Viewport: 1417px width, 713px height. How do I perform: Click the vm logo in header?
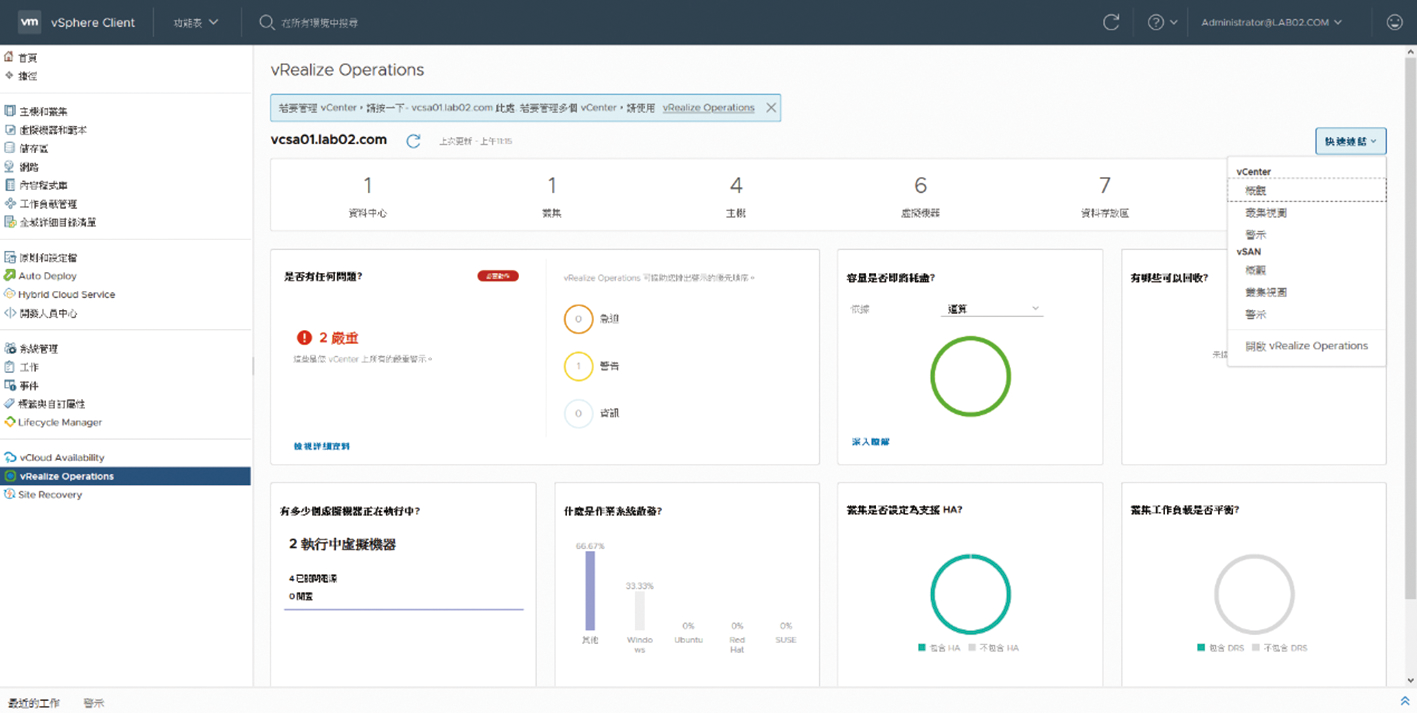point(29,22)
